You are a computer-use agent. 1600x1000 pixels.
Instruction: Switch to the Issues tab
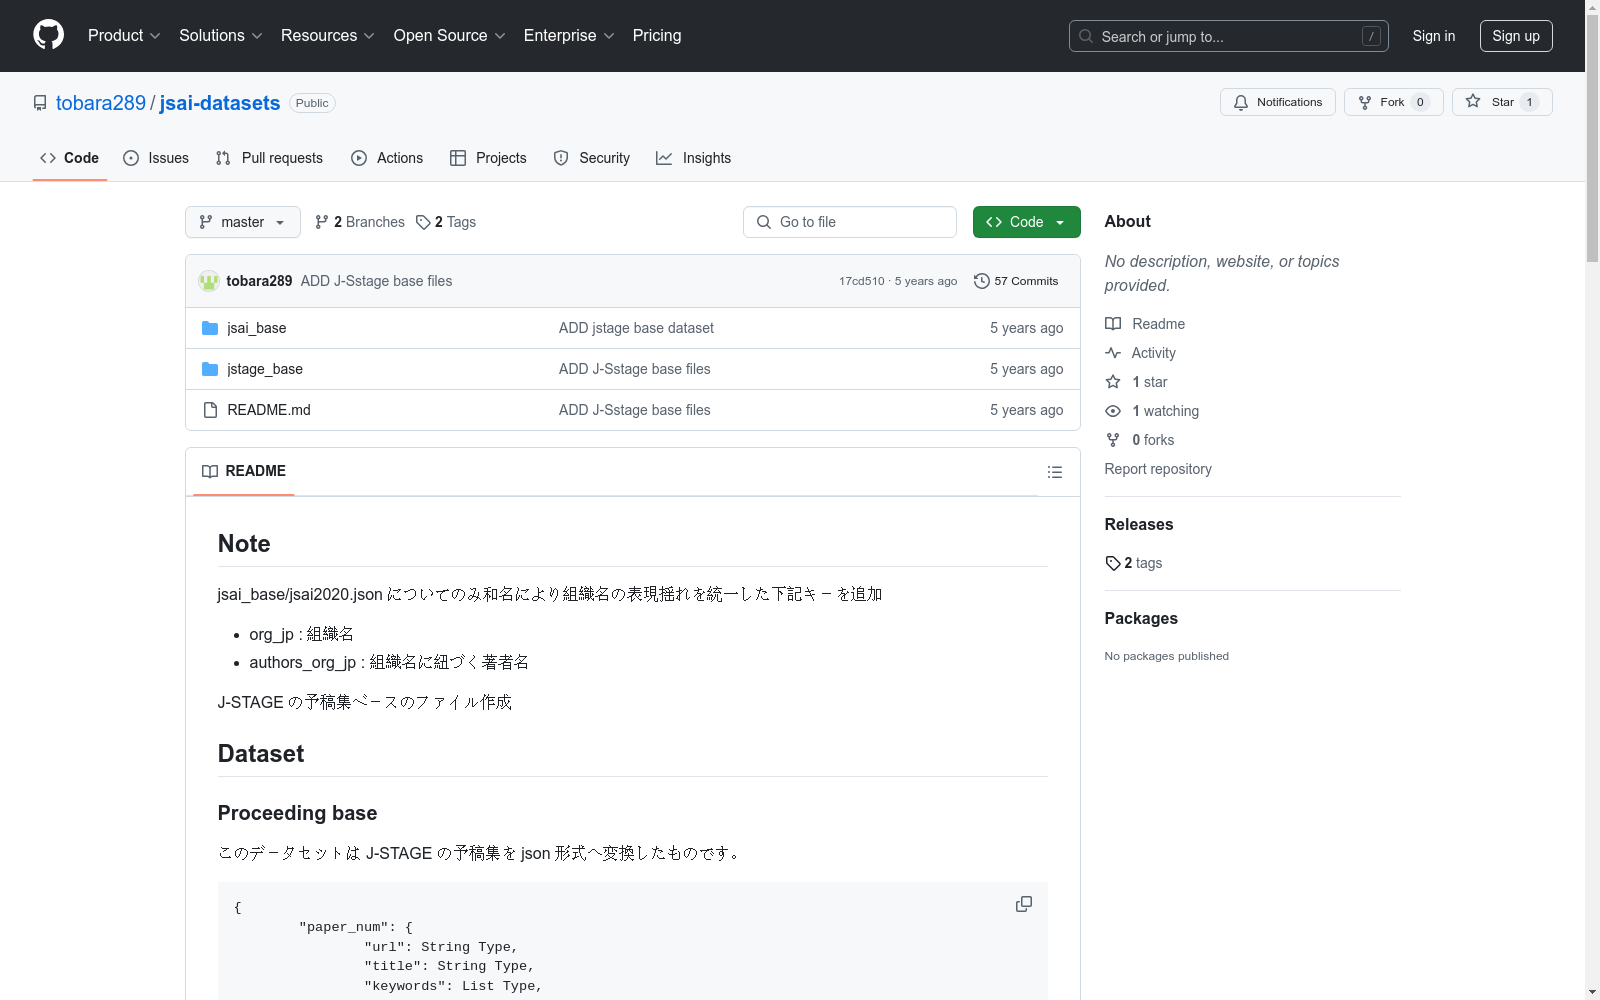(156, 158)
